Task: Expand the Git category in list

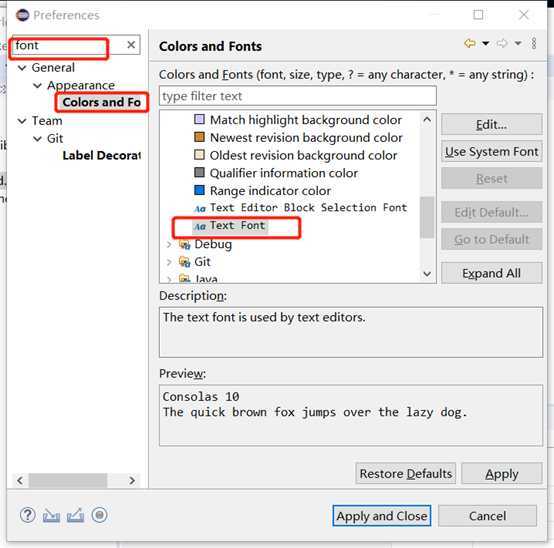Action: (169, 262)
